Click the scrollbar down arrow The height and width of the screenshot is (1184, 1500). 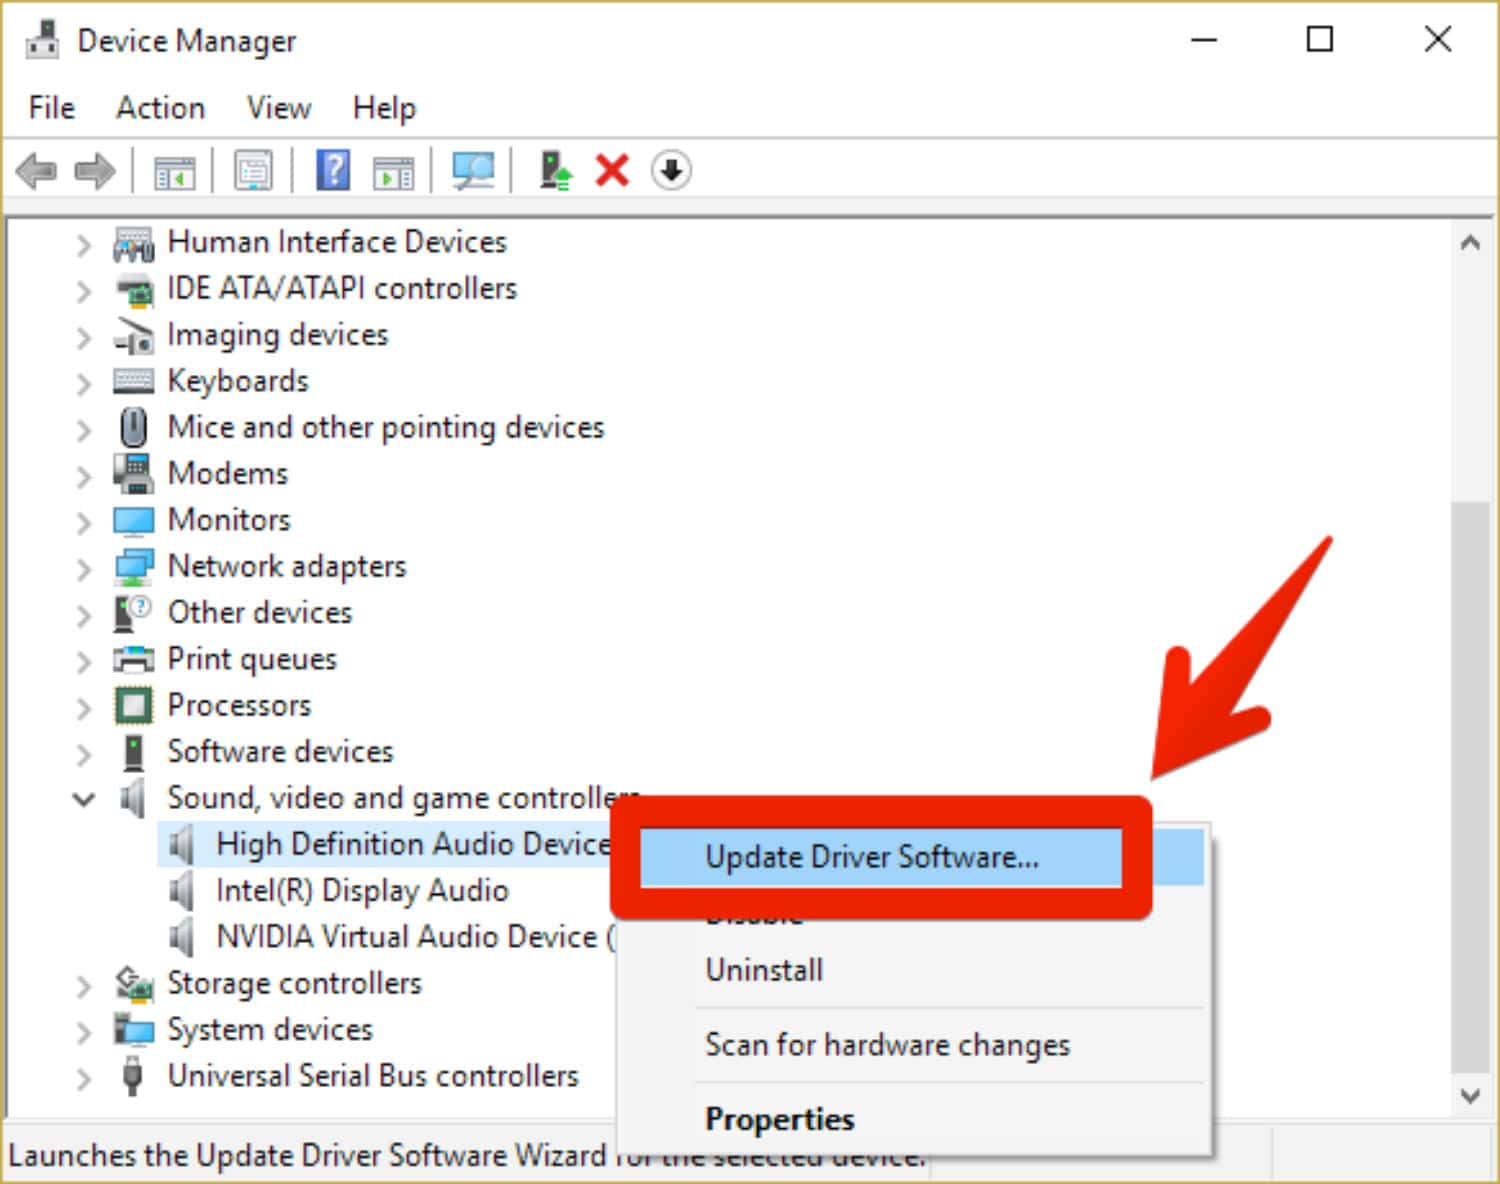(1469, 1096)
